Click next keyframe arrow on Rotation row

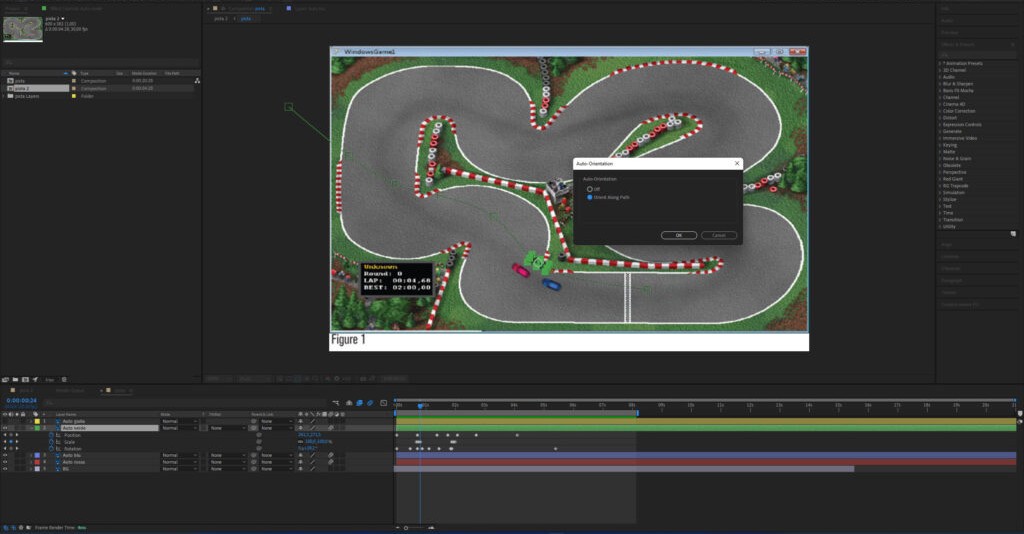click(17, 448)
